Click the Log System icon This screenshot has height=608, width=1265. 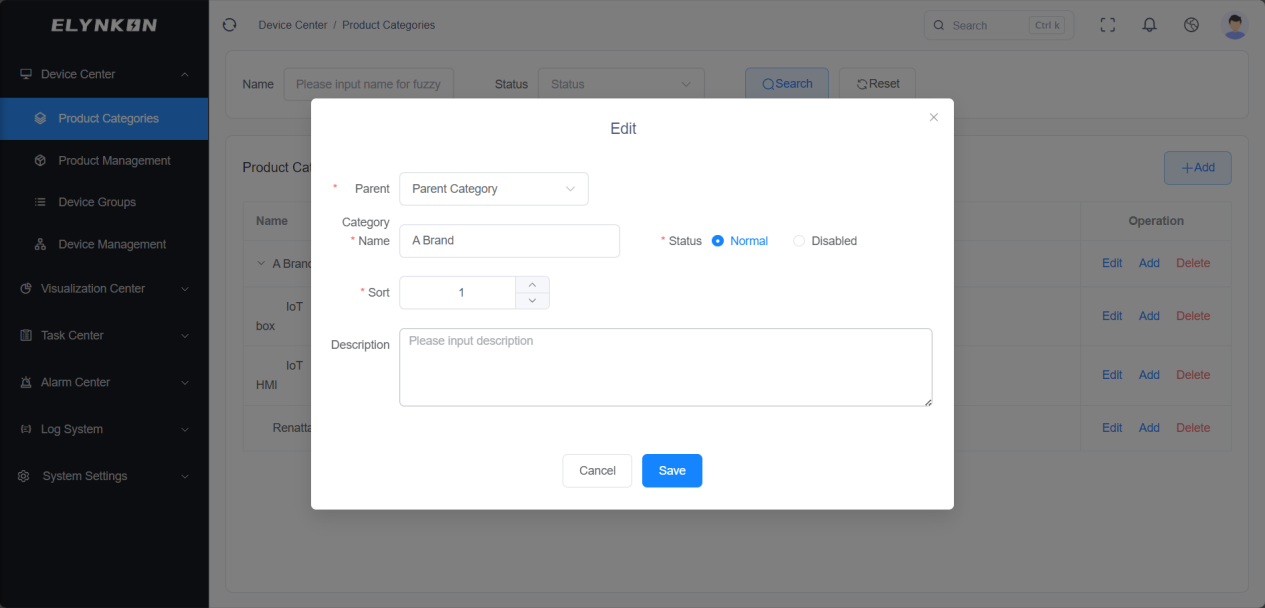[26, 429]
